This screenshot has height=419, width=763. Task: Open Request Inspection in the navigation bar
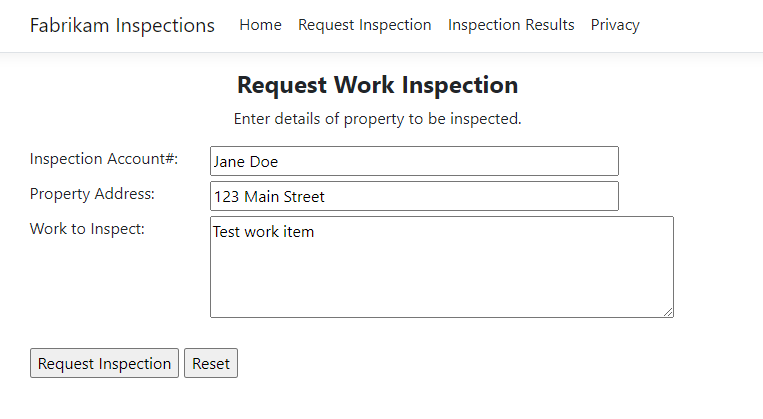364,25
